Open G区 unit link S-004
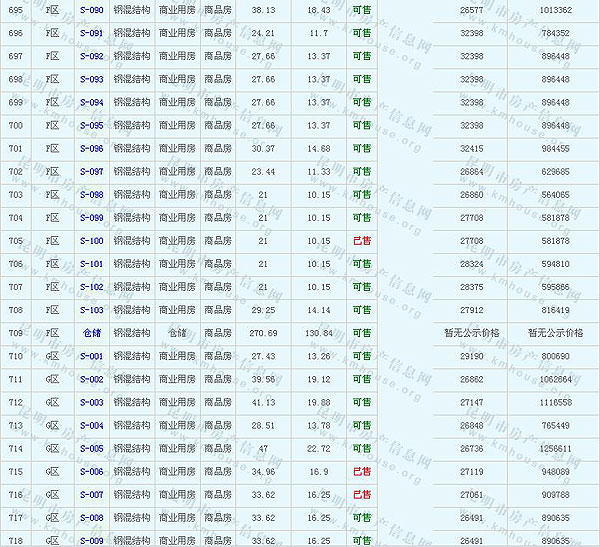Screen dimensions: 600x547 tap(91, 425)
